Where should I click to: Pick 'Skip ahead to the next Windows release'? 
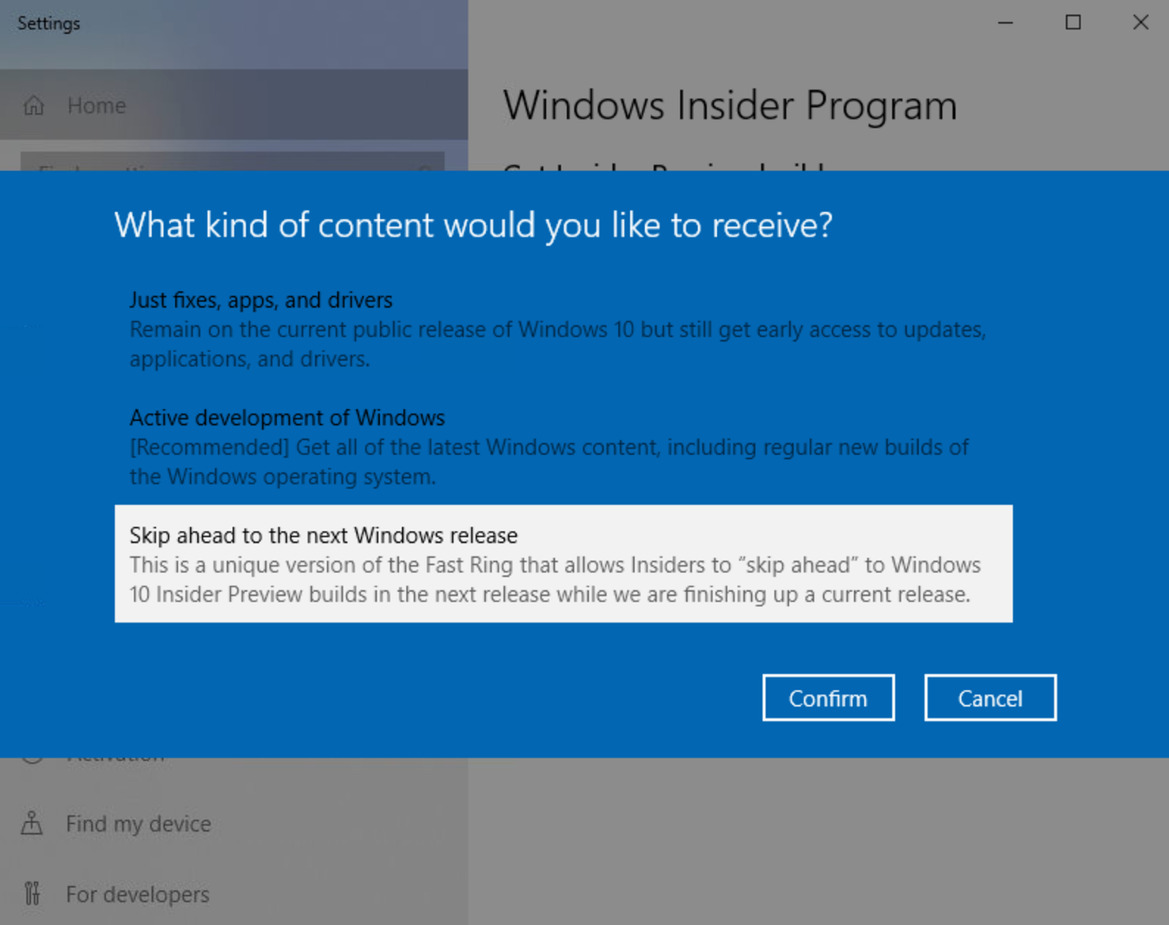563,563
